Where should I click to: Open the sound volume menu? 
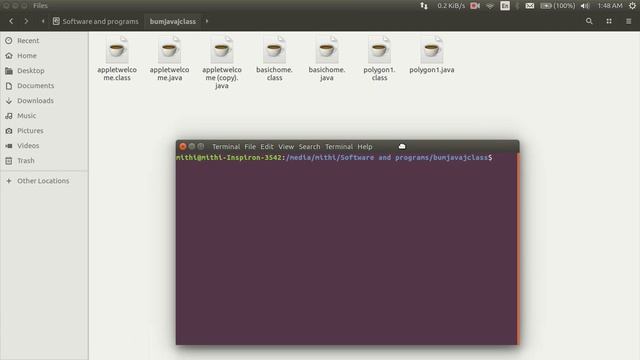pyautogui.click(x=585, y=6)
